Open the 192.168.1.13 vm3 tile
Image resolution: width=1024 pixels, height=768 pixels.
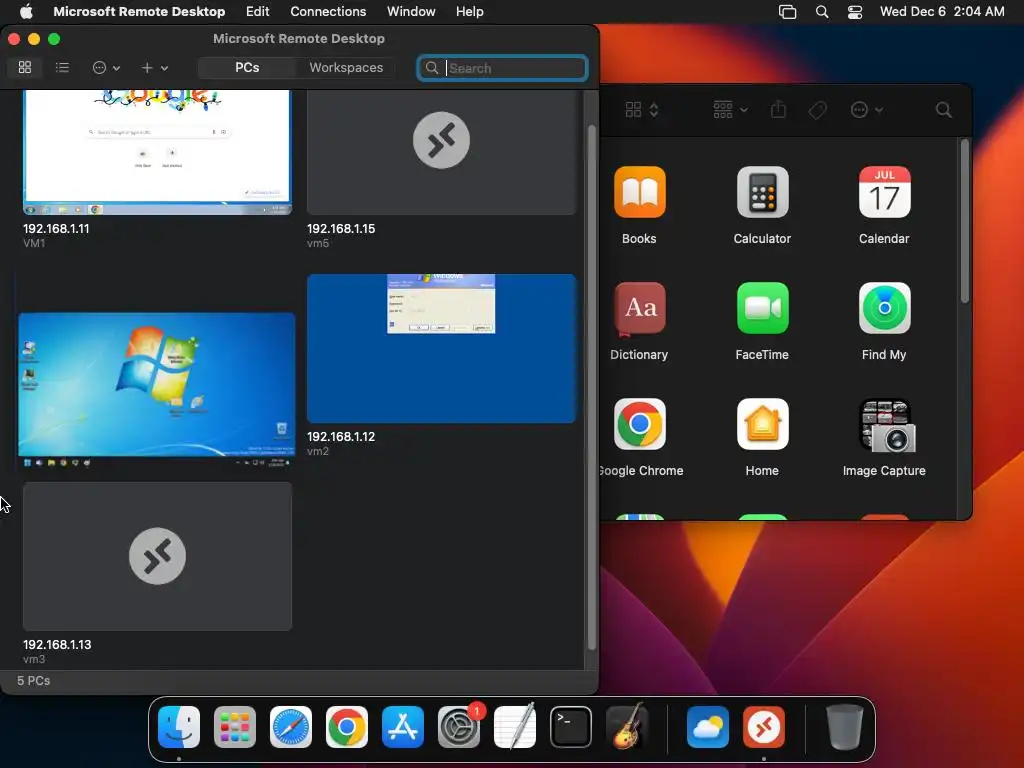coord(157,556)
